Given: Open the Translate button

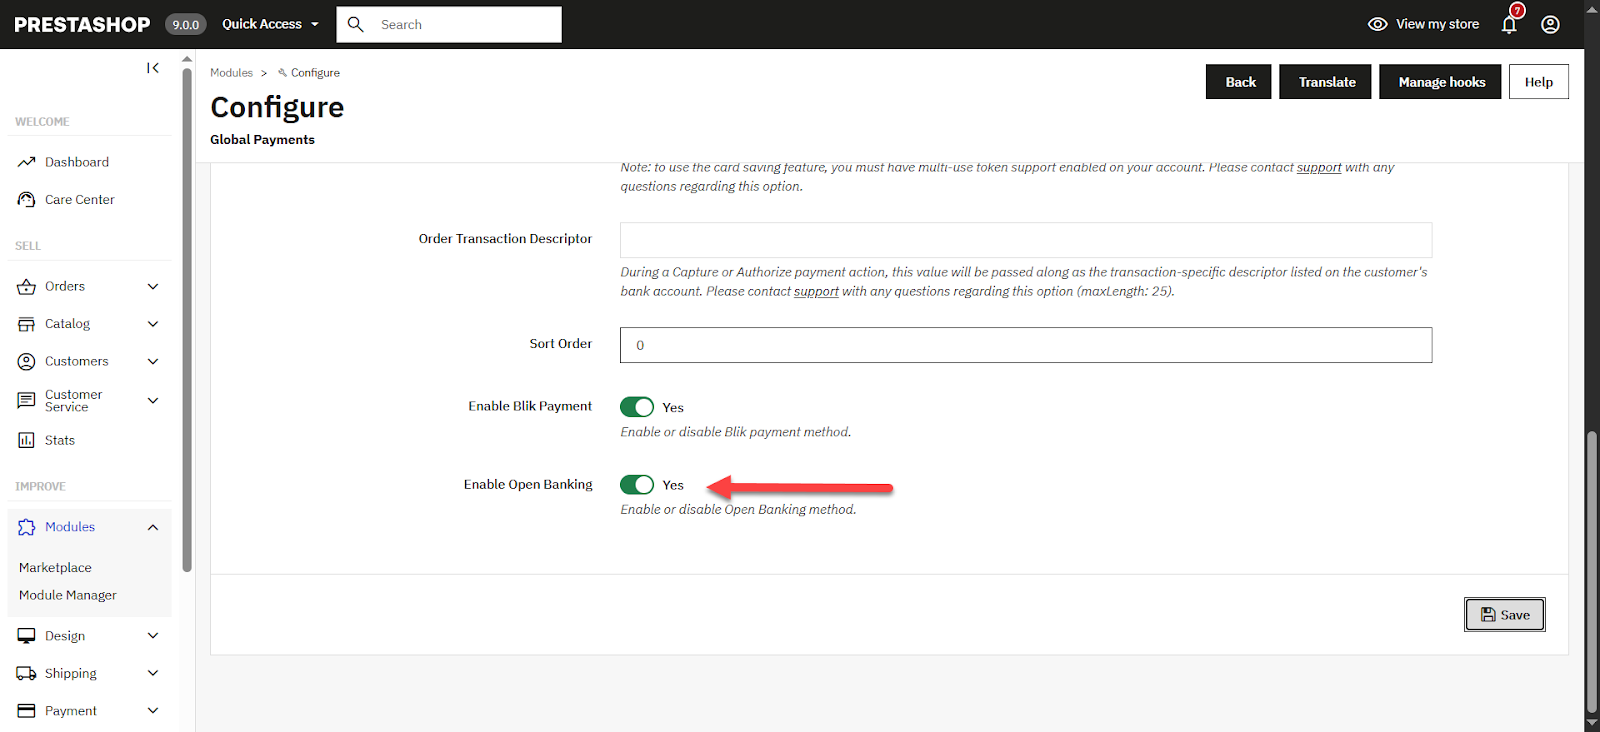Looking at the screenshot, I should coord(1326,82).
